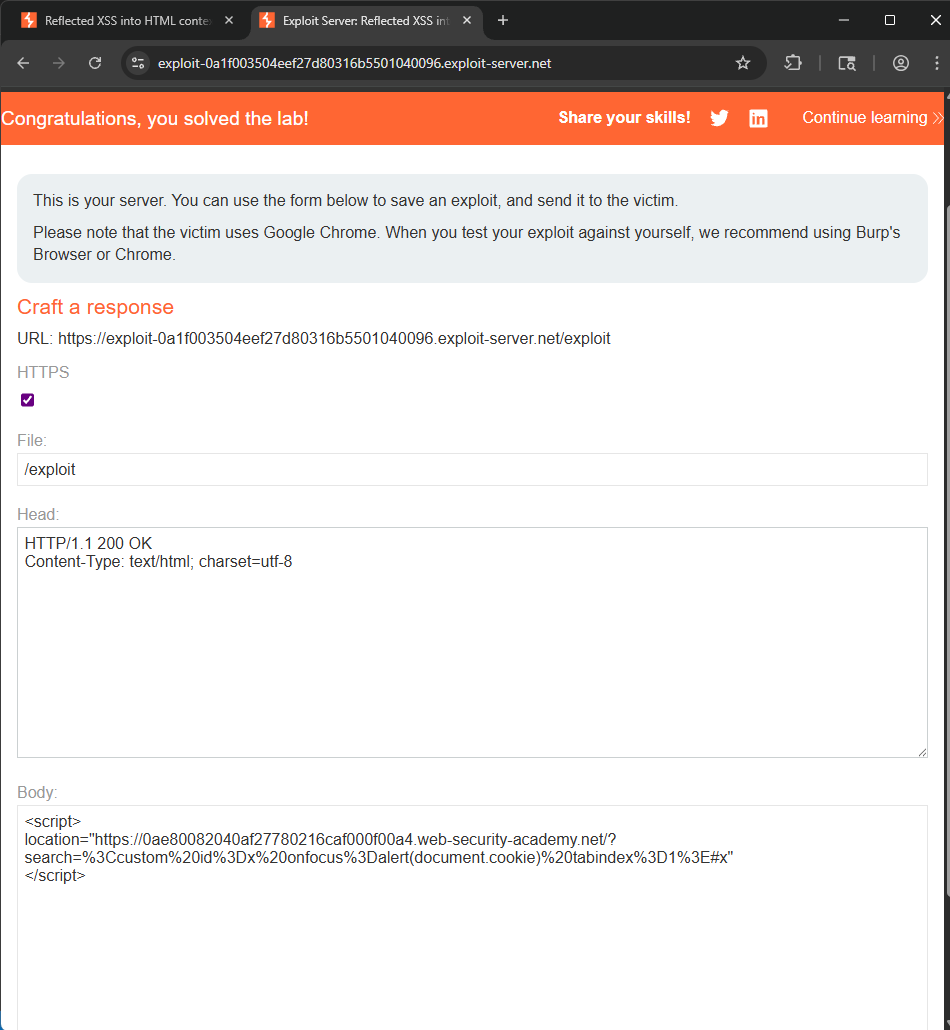This screenshot has height=1030, width=950.
Task: Click the search=%3Ccustom payload line
Action: coord(379,857)
